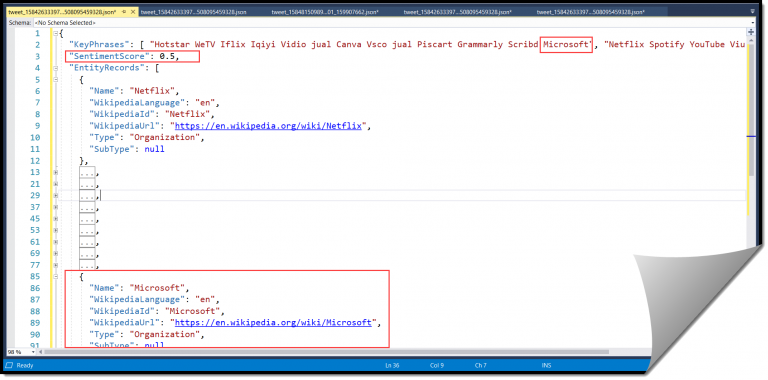
Task: Click "WikipediaId" key on line 8
Action: 121,115
